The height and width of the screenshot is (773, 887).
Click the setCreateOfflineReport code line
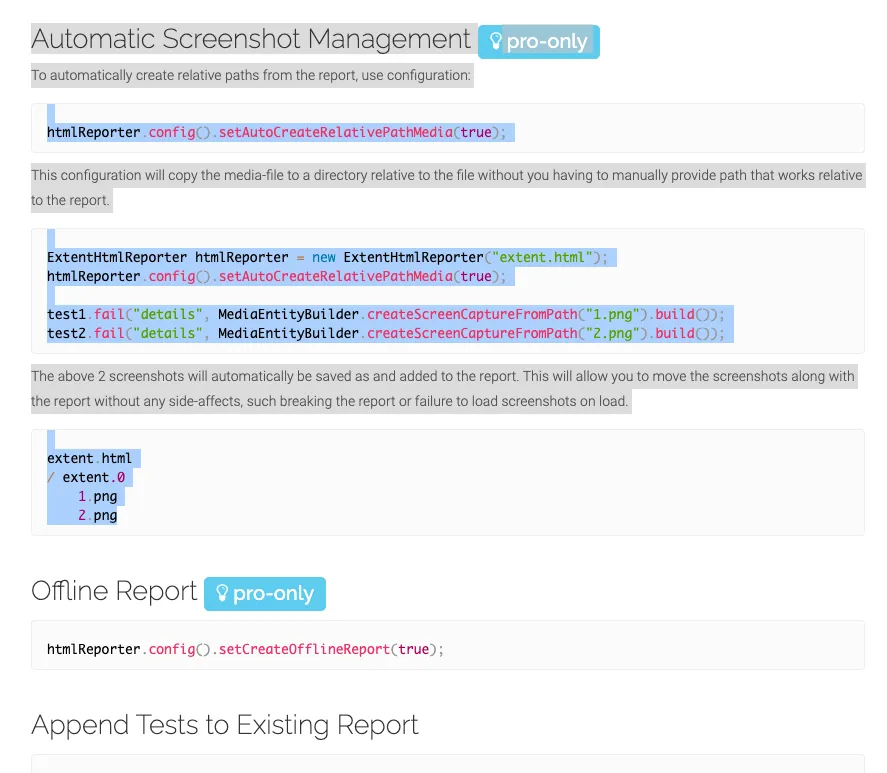245,649
